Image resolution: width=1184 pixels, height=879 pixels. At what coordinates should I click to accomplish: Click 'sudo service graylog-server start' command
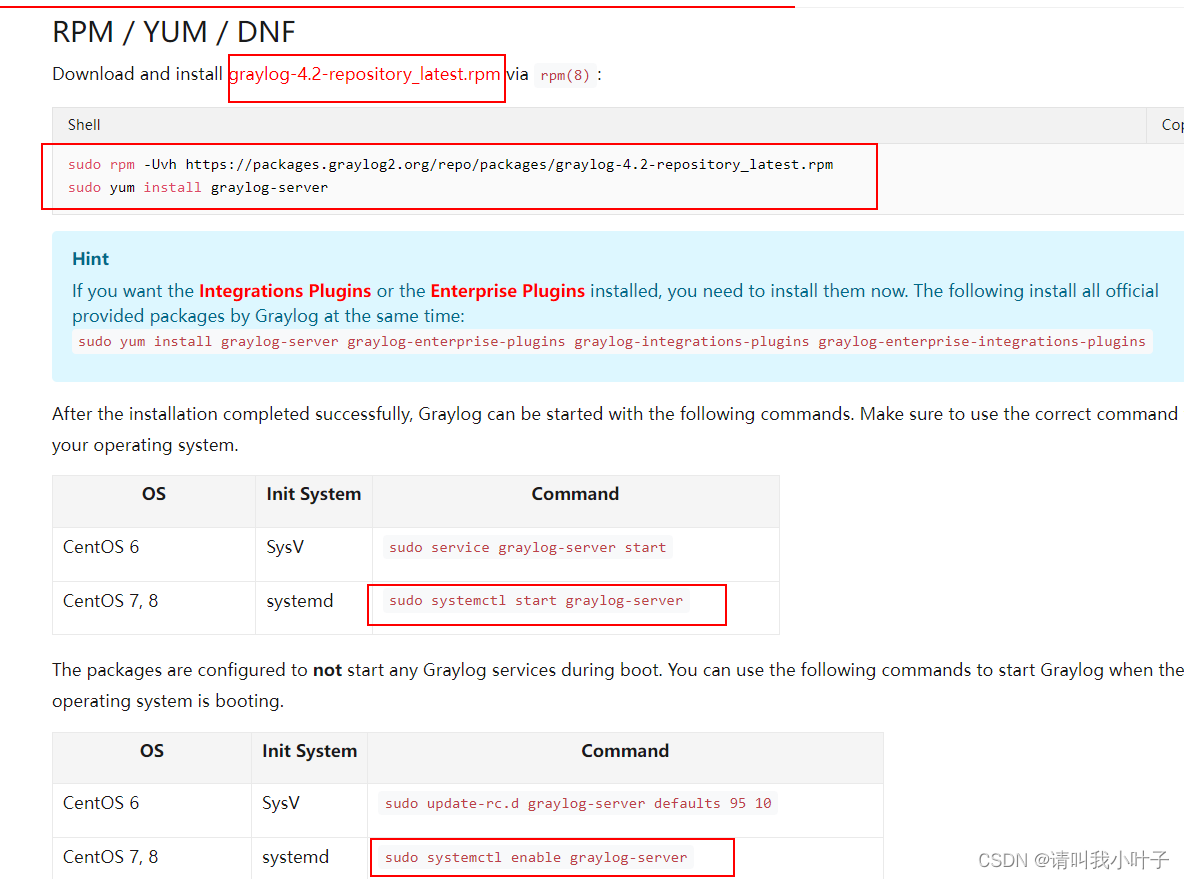pyautogui.click(x=528, y=547)
